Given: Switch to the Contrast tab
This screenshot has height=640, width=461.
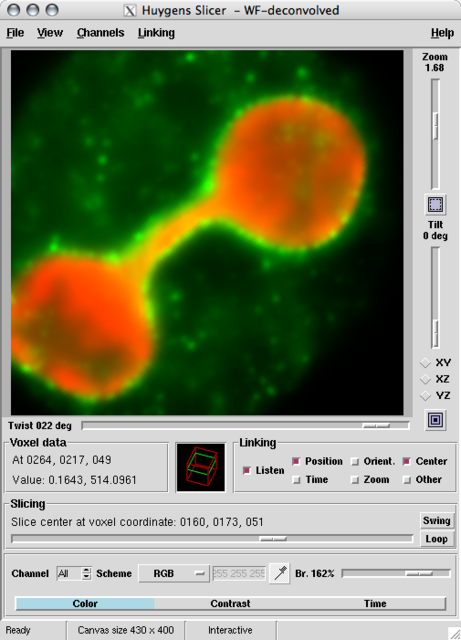Looking at the screenshot, I should click(230, 604).
